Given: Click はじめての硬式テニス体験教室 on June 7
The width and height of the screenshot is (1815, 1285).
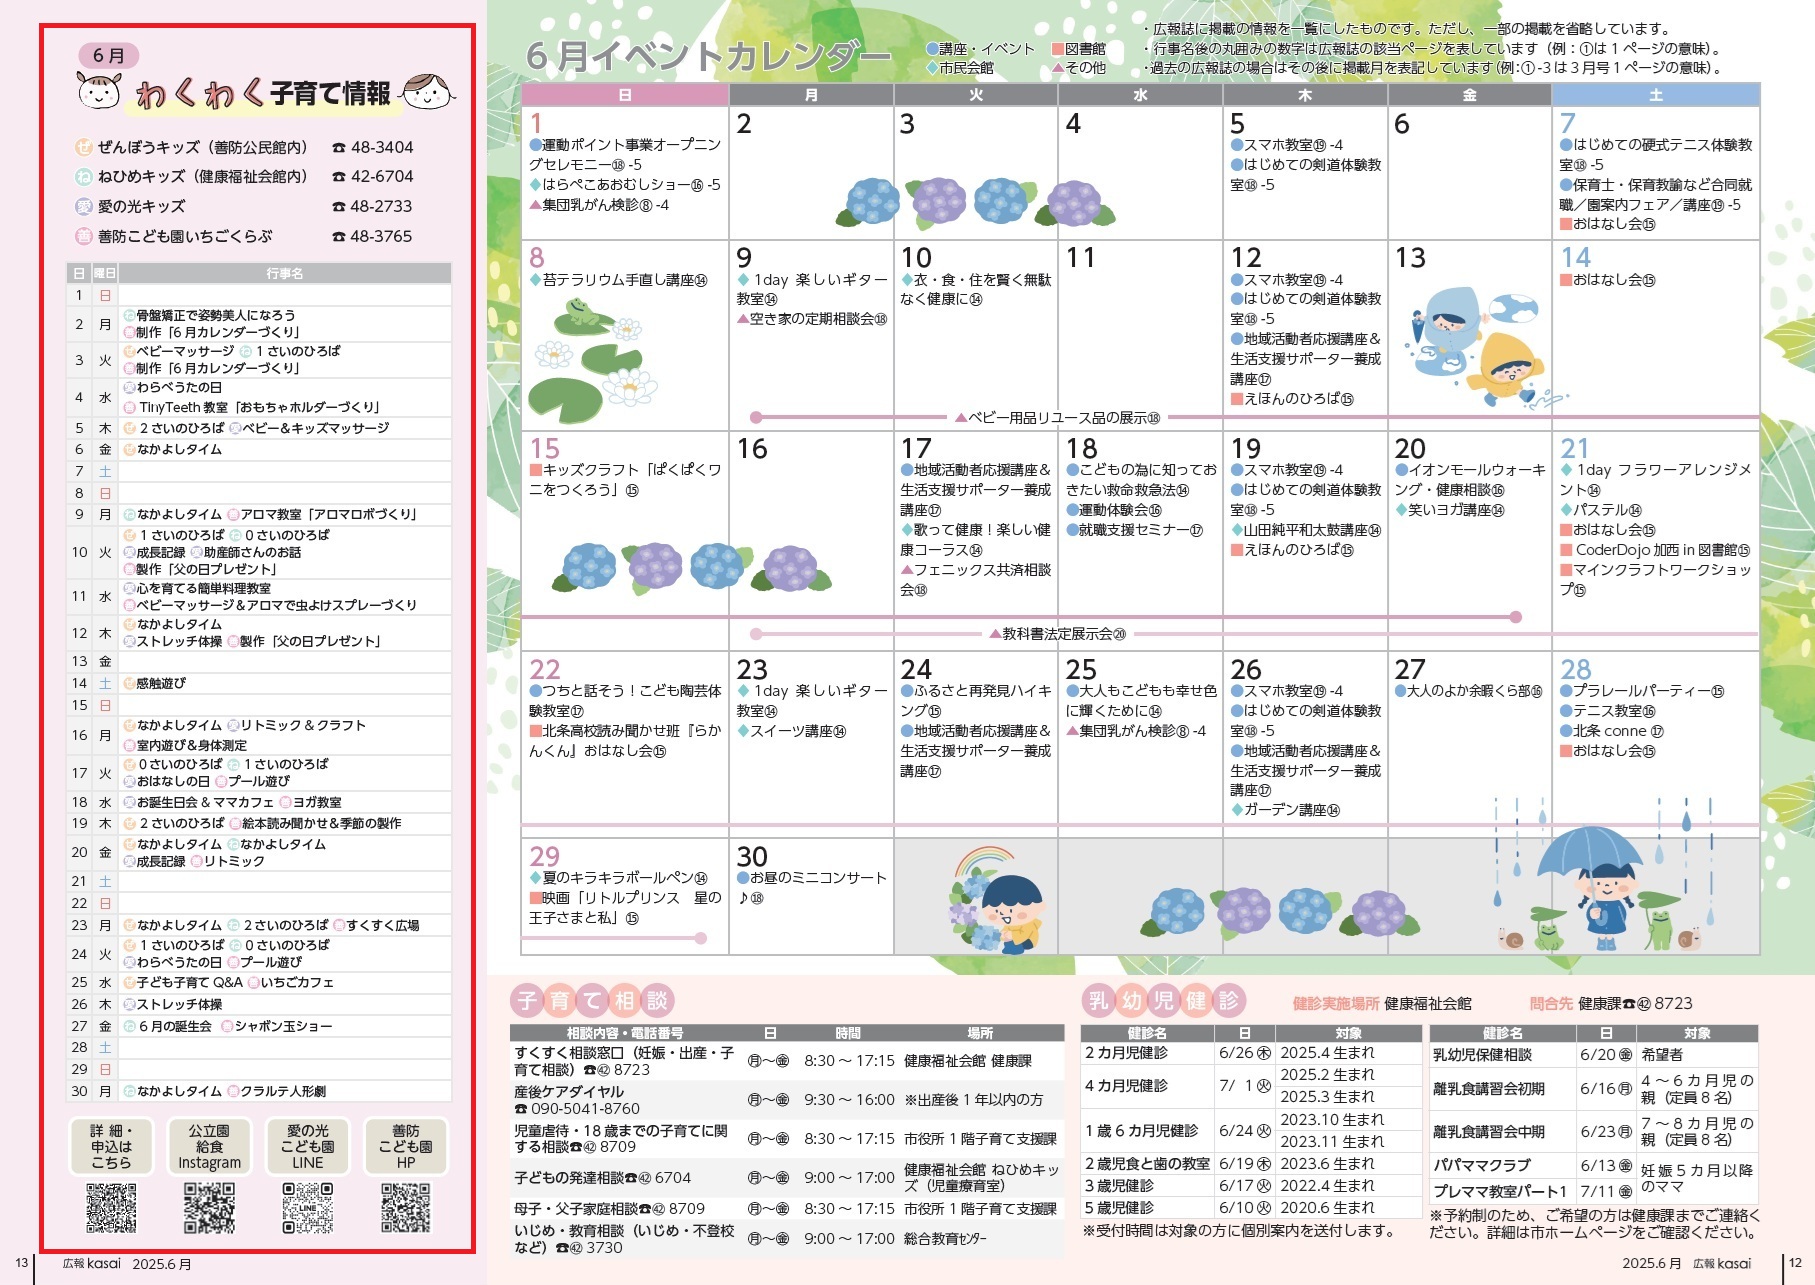Looking at the screenshot, I should coord(1655,155).
